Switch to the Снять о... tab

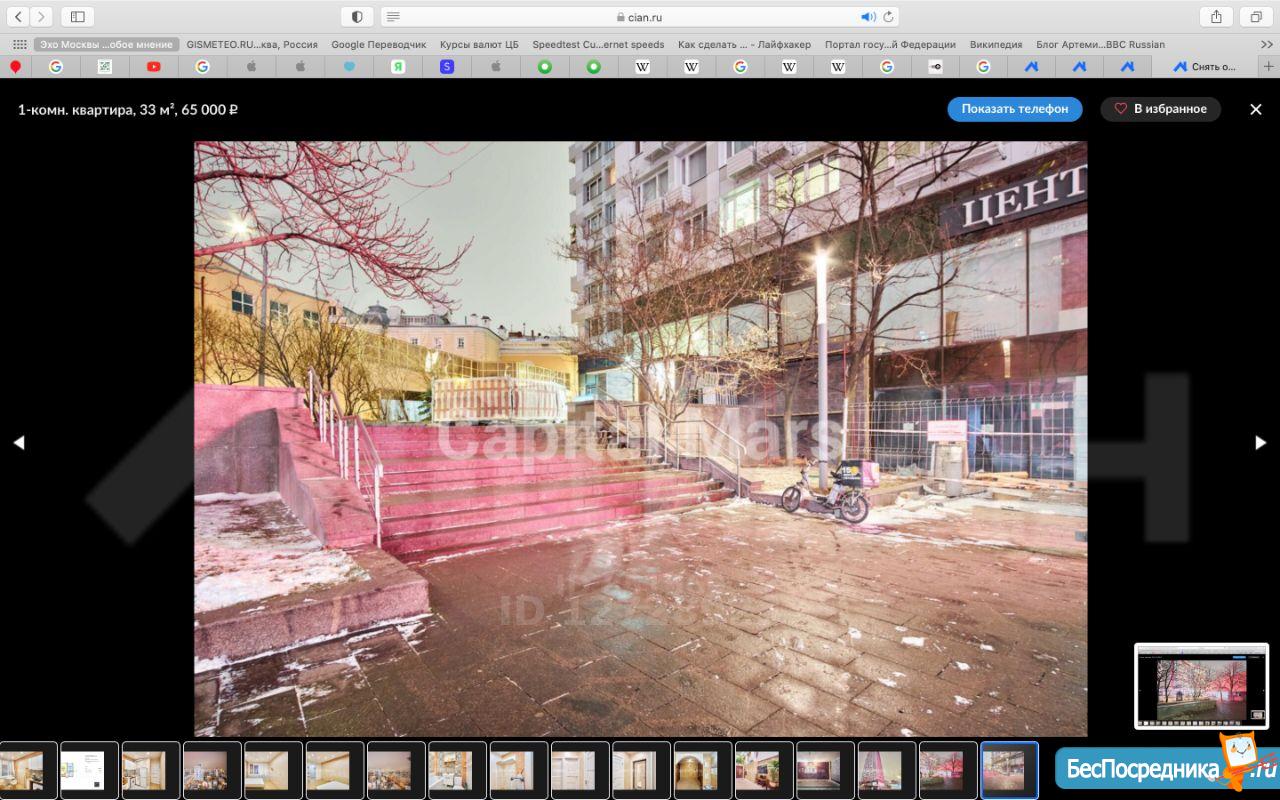pos(1205,66)
